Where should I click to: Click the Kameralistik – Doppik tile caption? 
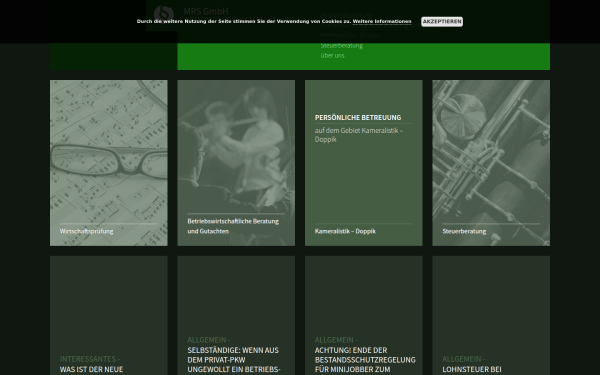click(345, 231)
